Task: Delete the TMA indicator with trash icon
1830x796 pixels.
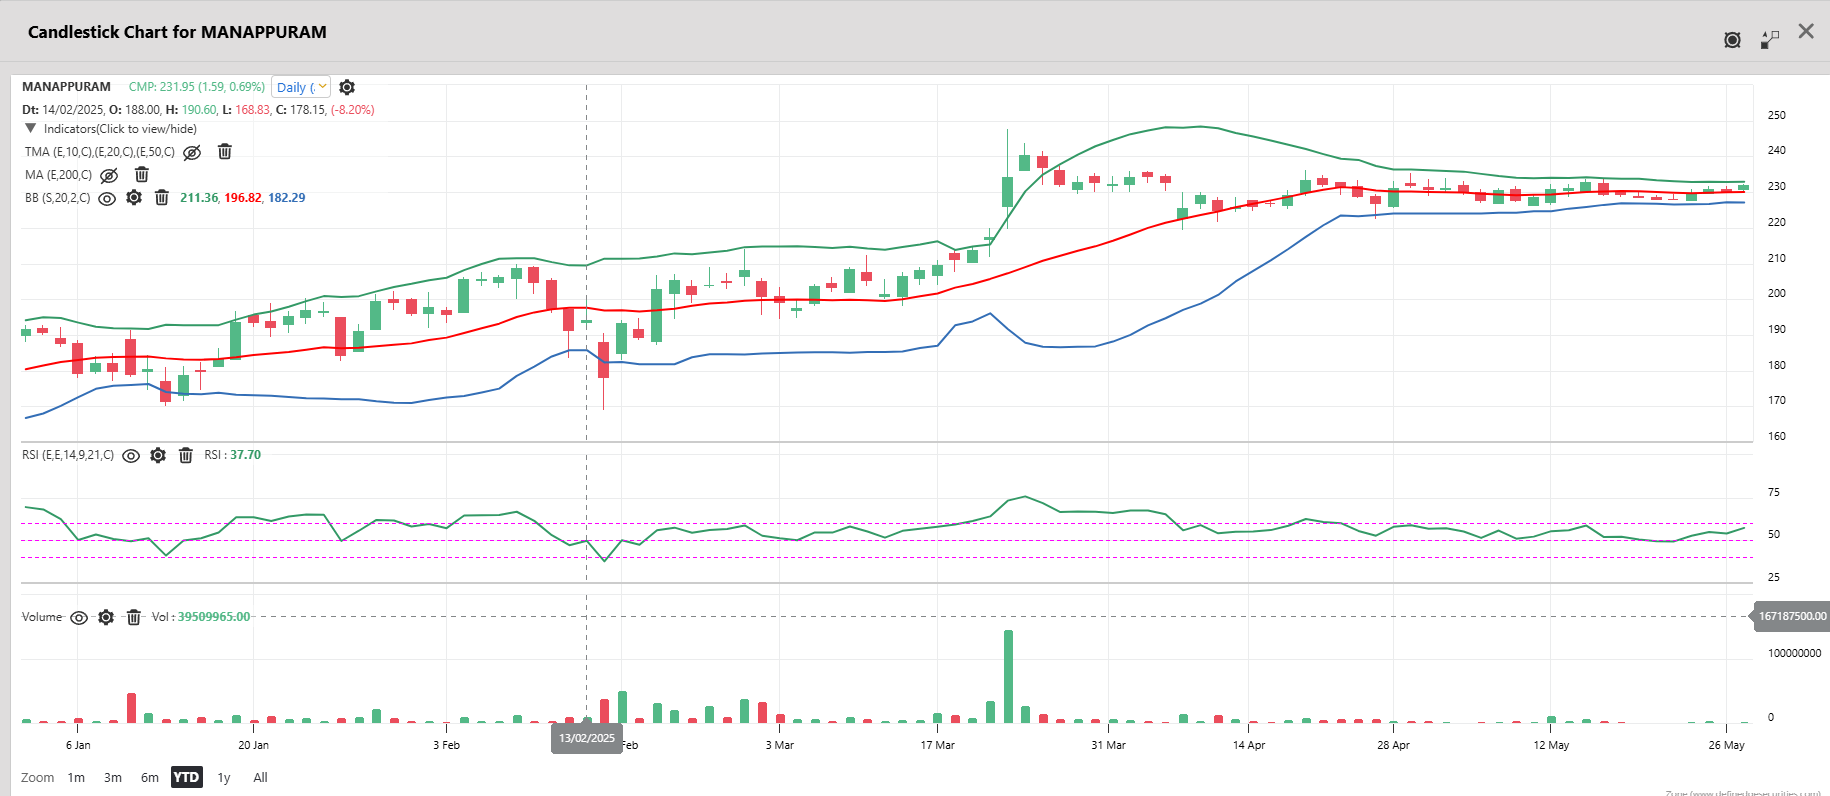Action: tap(225, 151)
